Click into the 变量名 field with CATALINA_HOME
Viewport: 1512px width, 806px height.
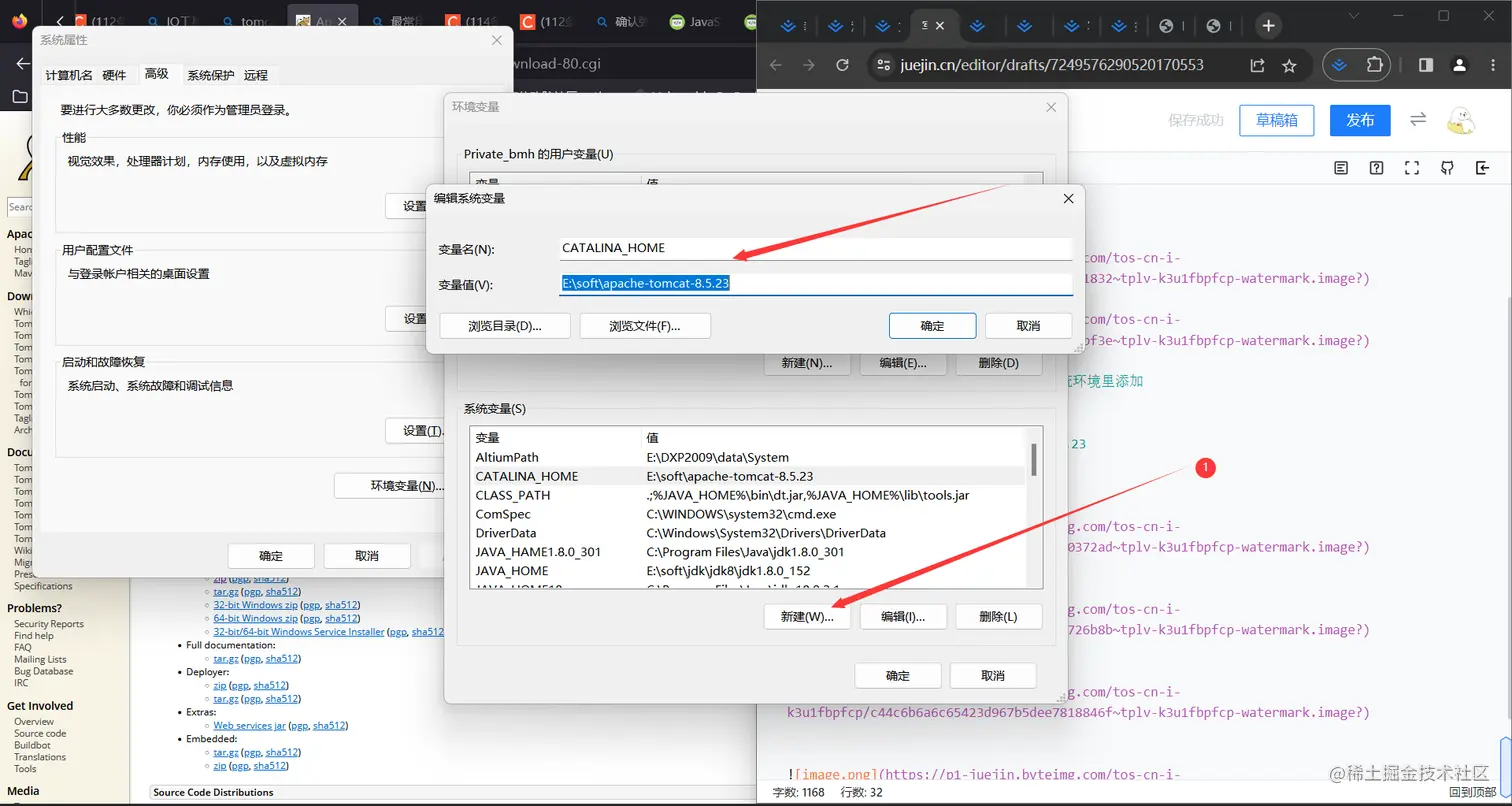[814, 248]
